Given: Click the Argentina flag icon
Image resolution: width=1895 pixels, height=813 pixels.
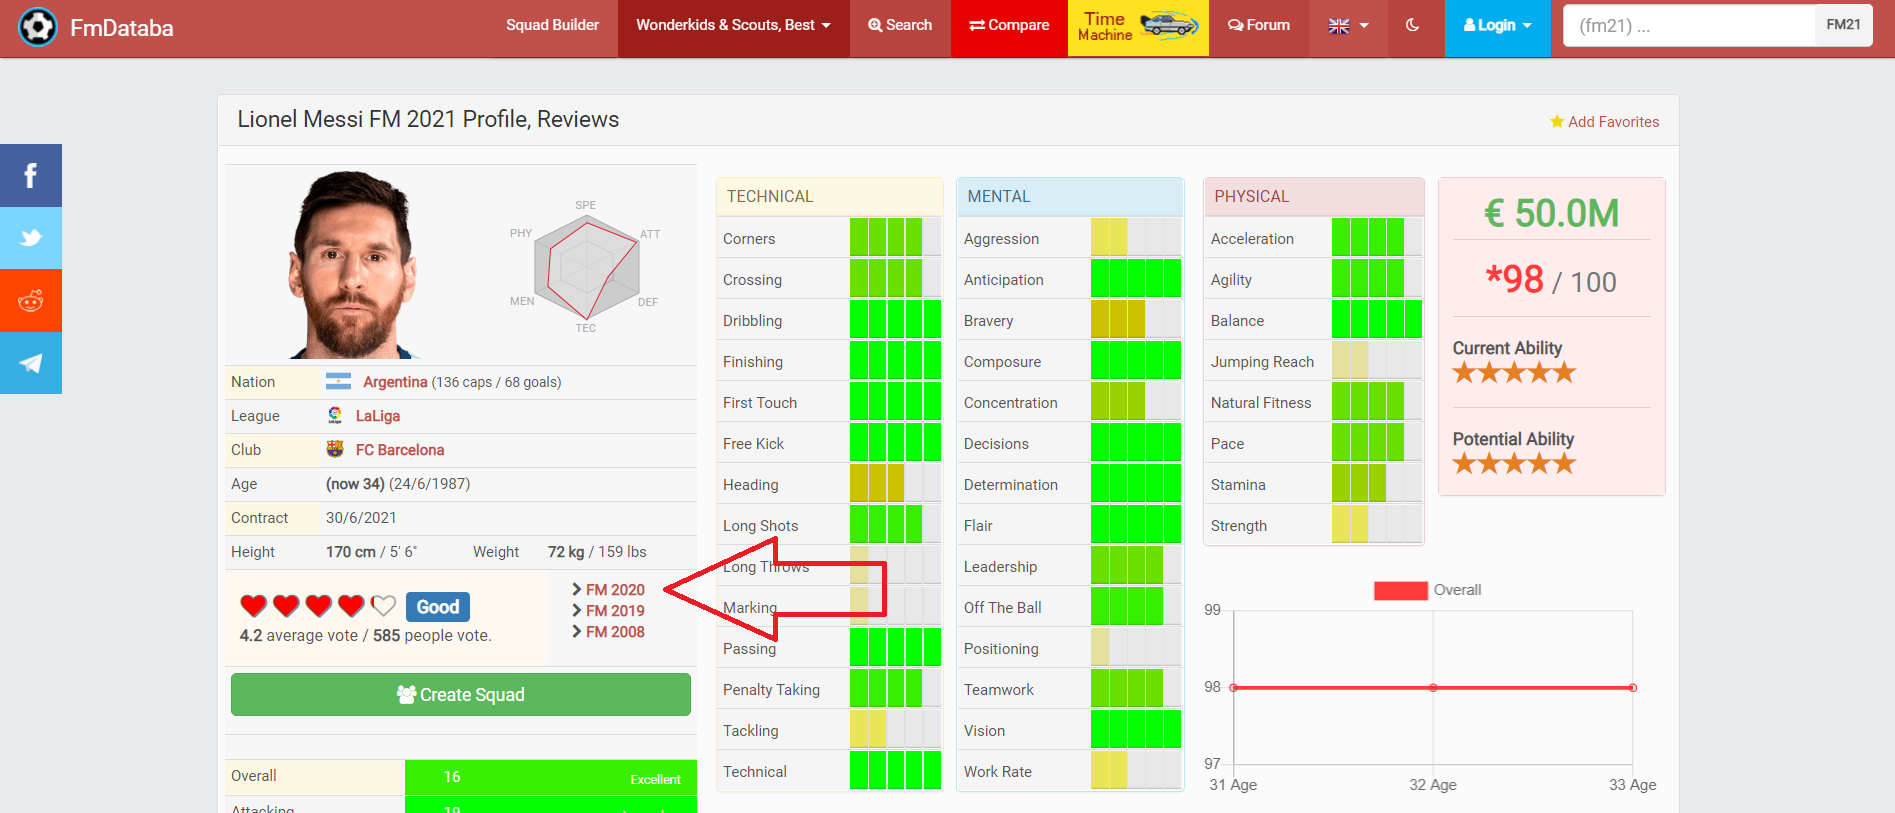Looking at the screenshot, I should coord(339,382).
